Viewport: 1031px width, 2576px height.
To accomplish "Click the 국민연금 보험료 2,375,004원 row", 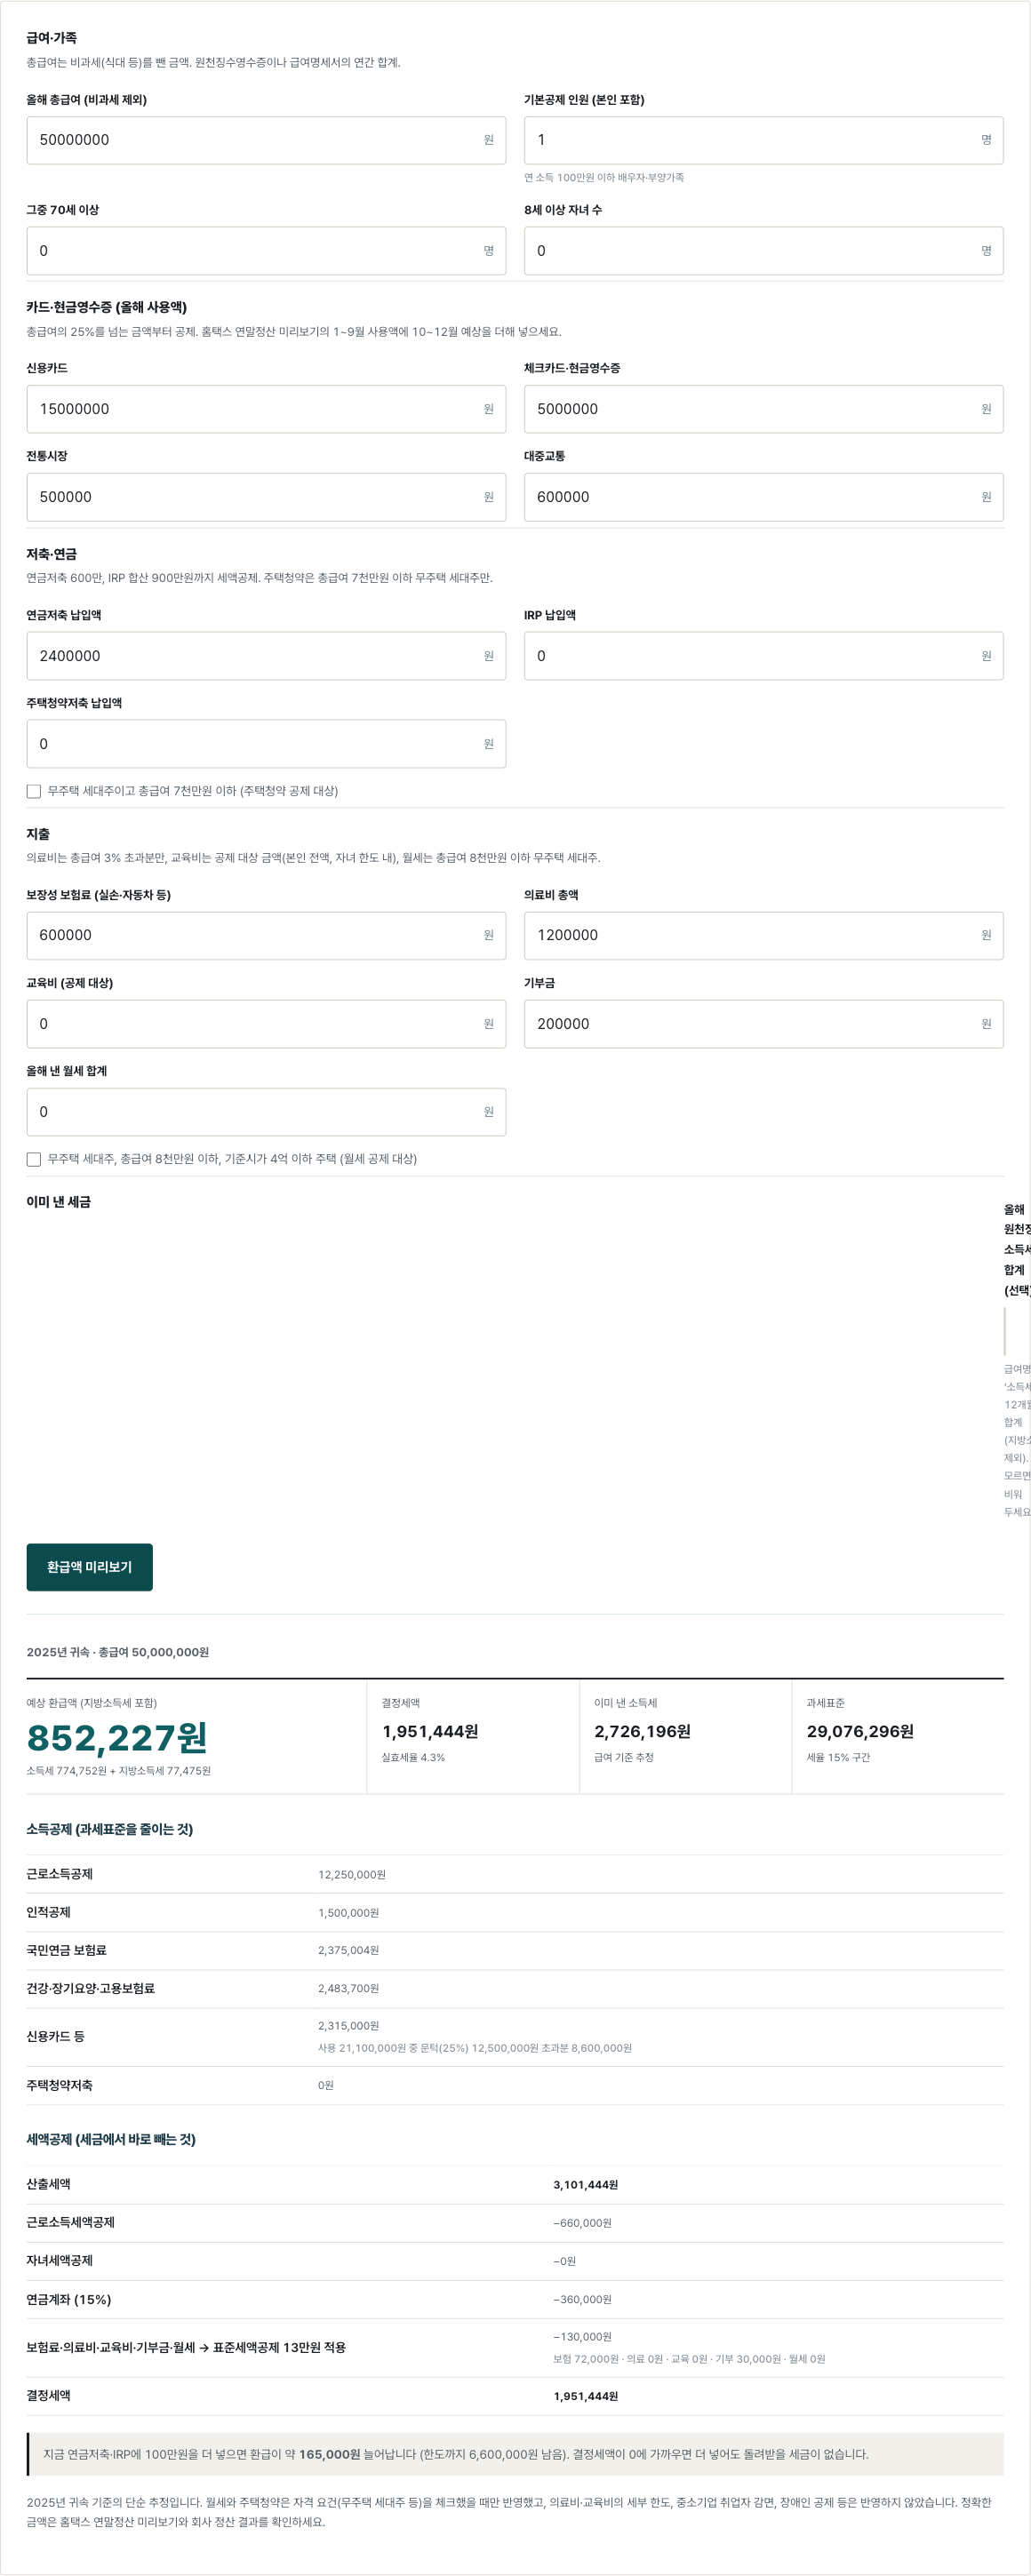I will [515, 1950].
